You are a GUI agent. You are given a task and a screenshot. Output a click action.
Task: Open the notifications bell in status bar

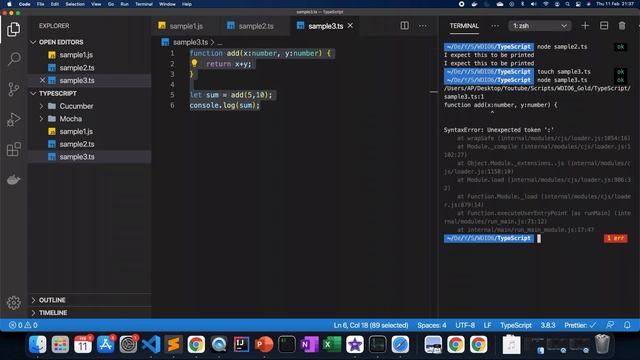pos(627,325)
